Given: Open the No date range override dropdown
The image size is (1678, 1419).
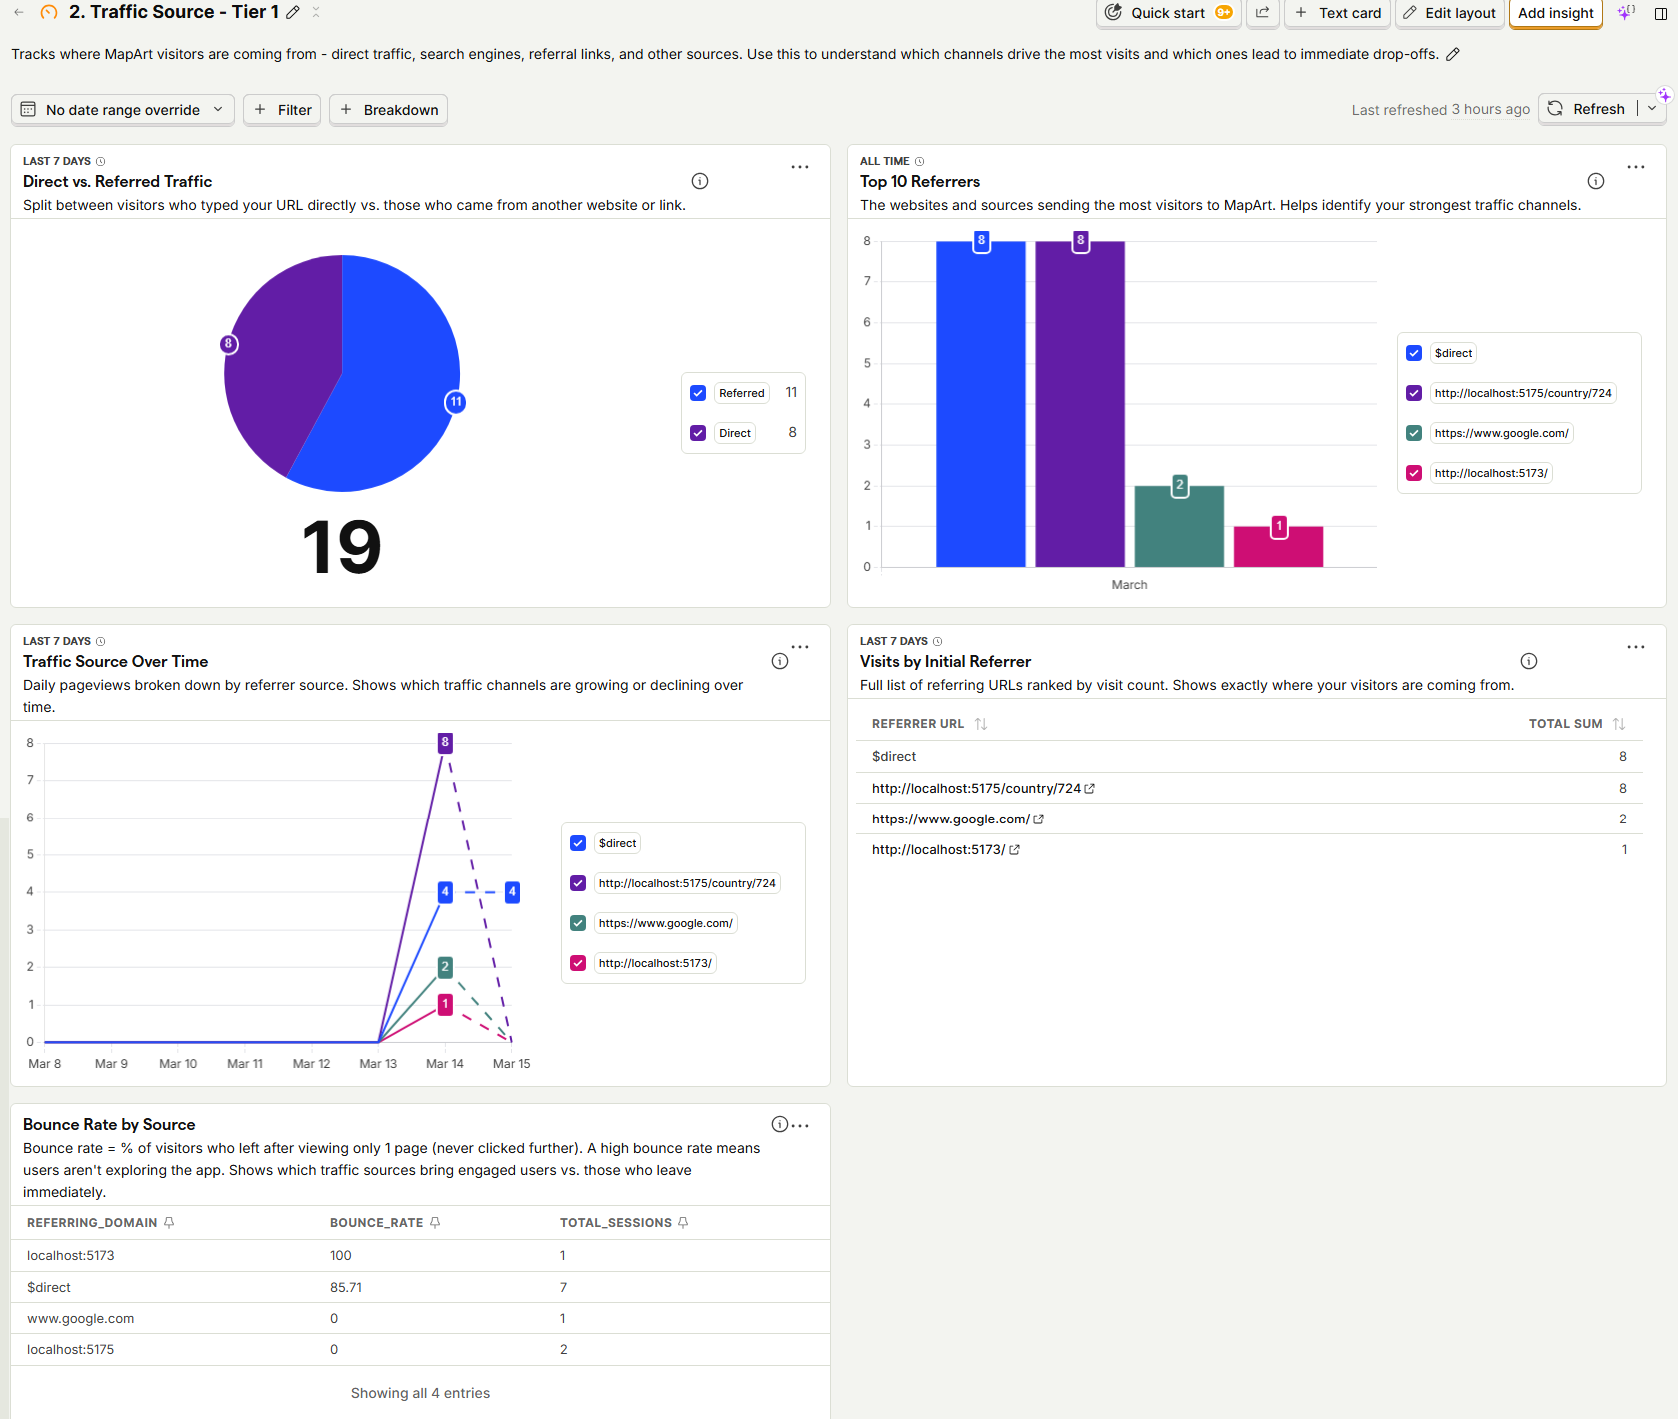Looking at the screenshot, I should [122, 109].
